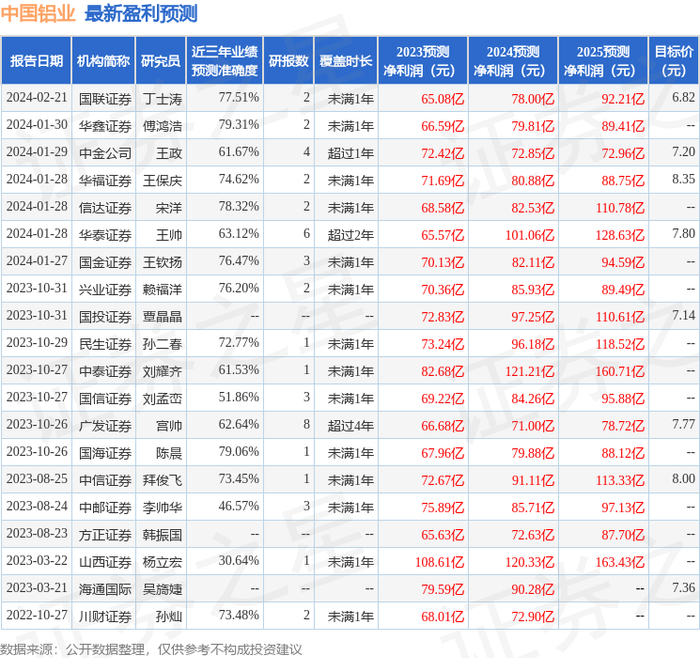This screenshot has width=700, height=658.
Task: Click analyst name 傅鸿浩
Action: click(162, 126)
